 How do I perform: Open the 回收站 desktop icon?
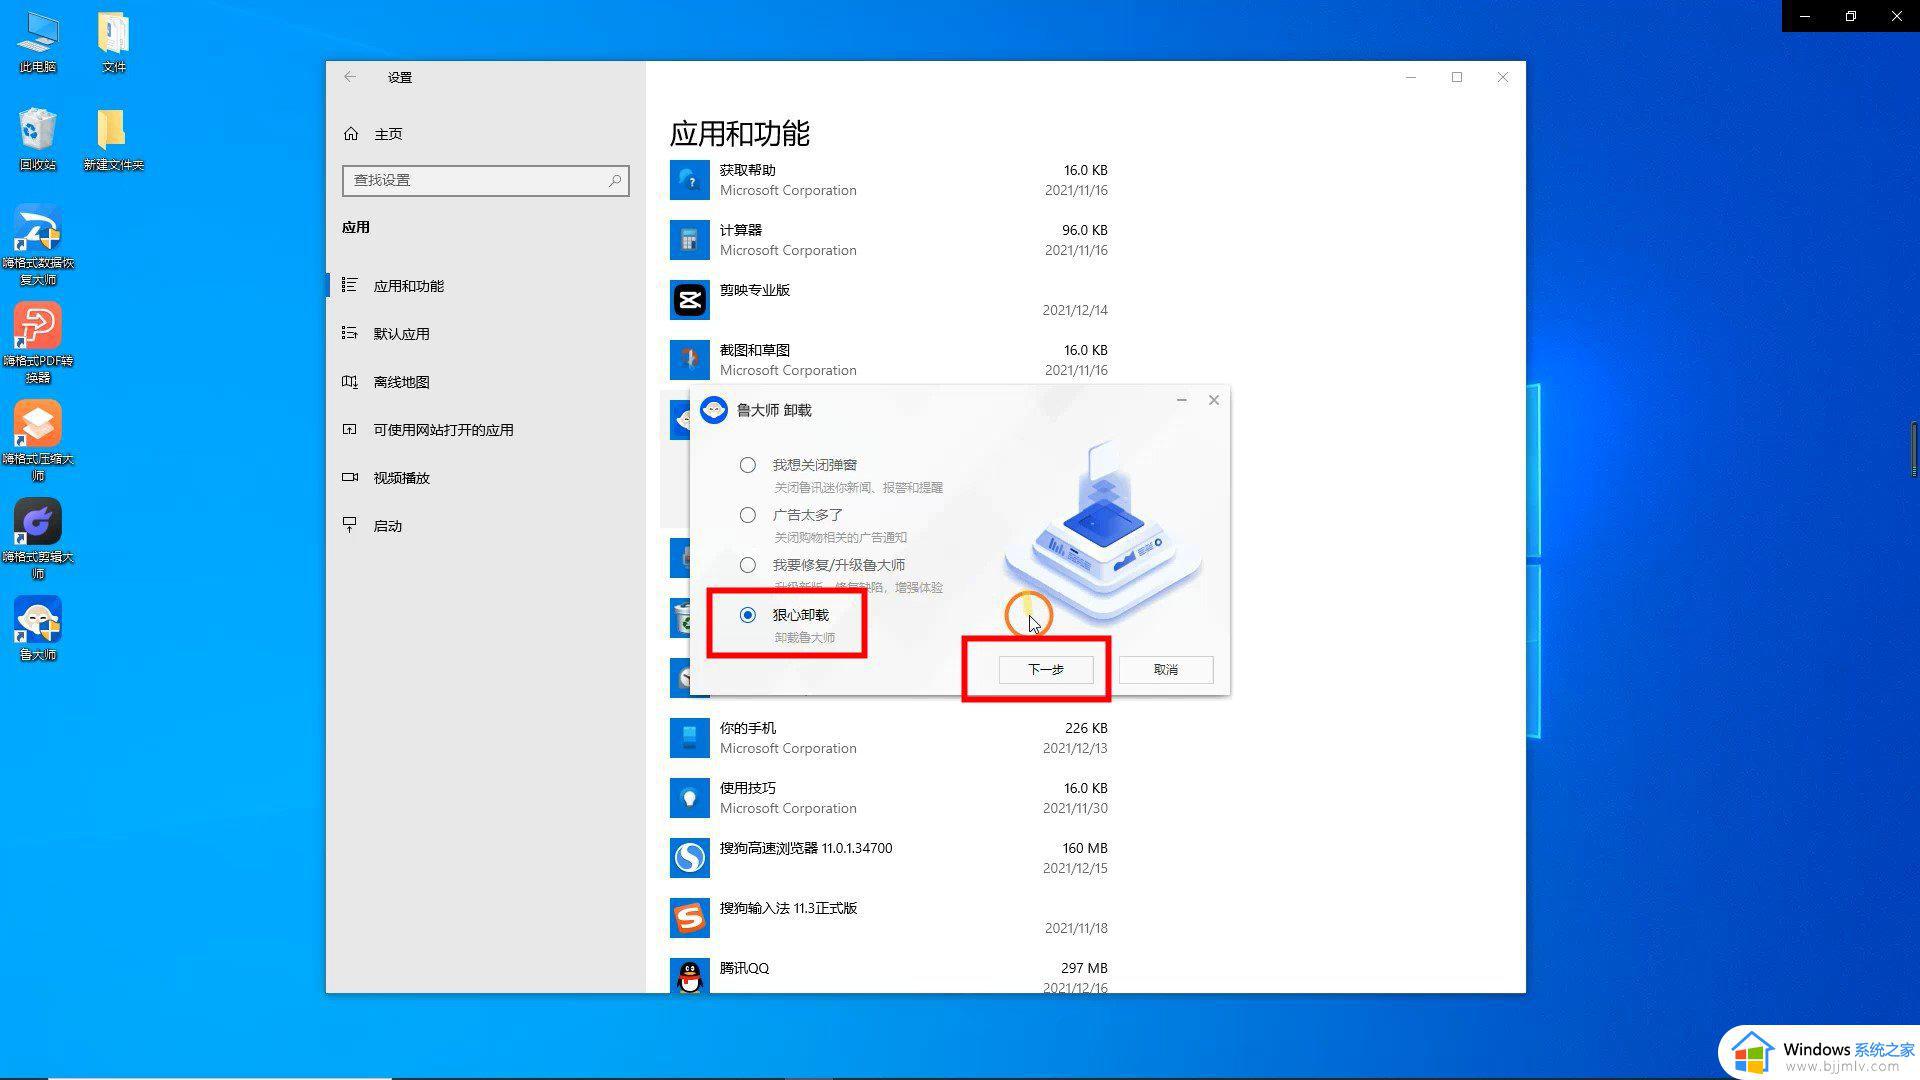click(38, 130)
